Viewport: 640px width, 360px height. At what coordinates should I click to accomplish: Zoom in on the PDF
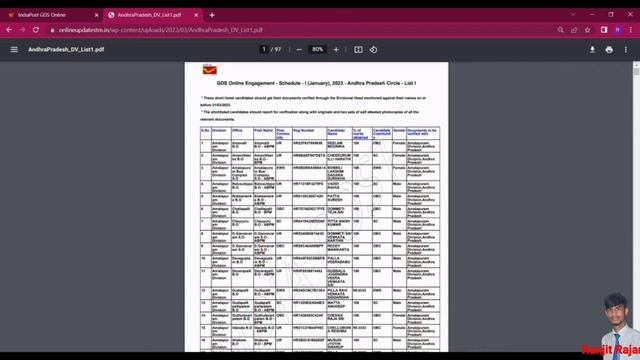point(336,49)
